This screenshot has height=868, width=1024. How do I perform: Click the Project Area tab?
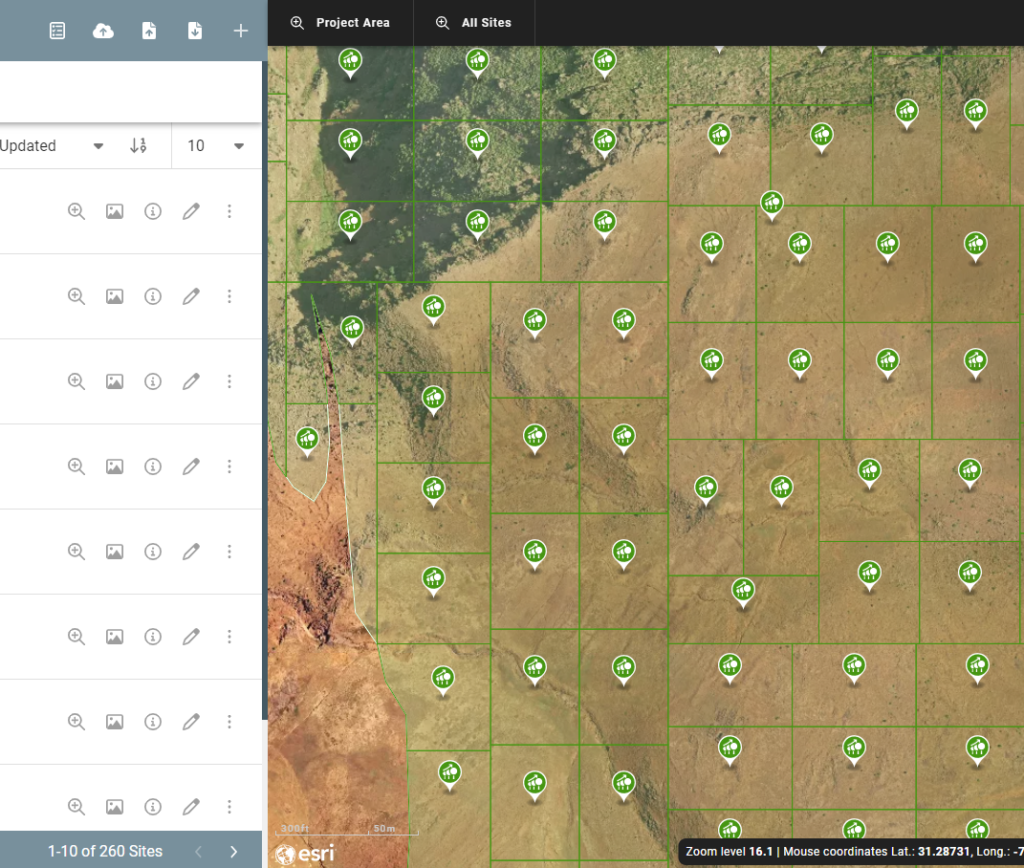(x=340, y=22)
